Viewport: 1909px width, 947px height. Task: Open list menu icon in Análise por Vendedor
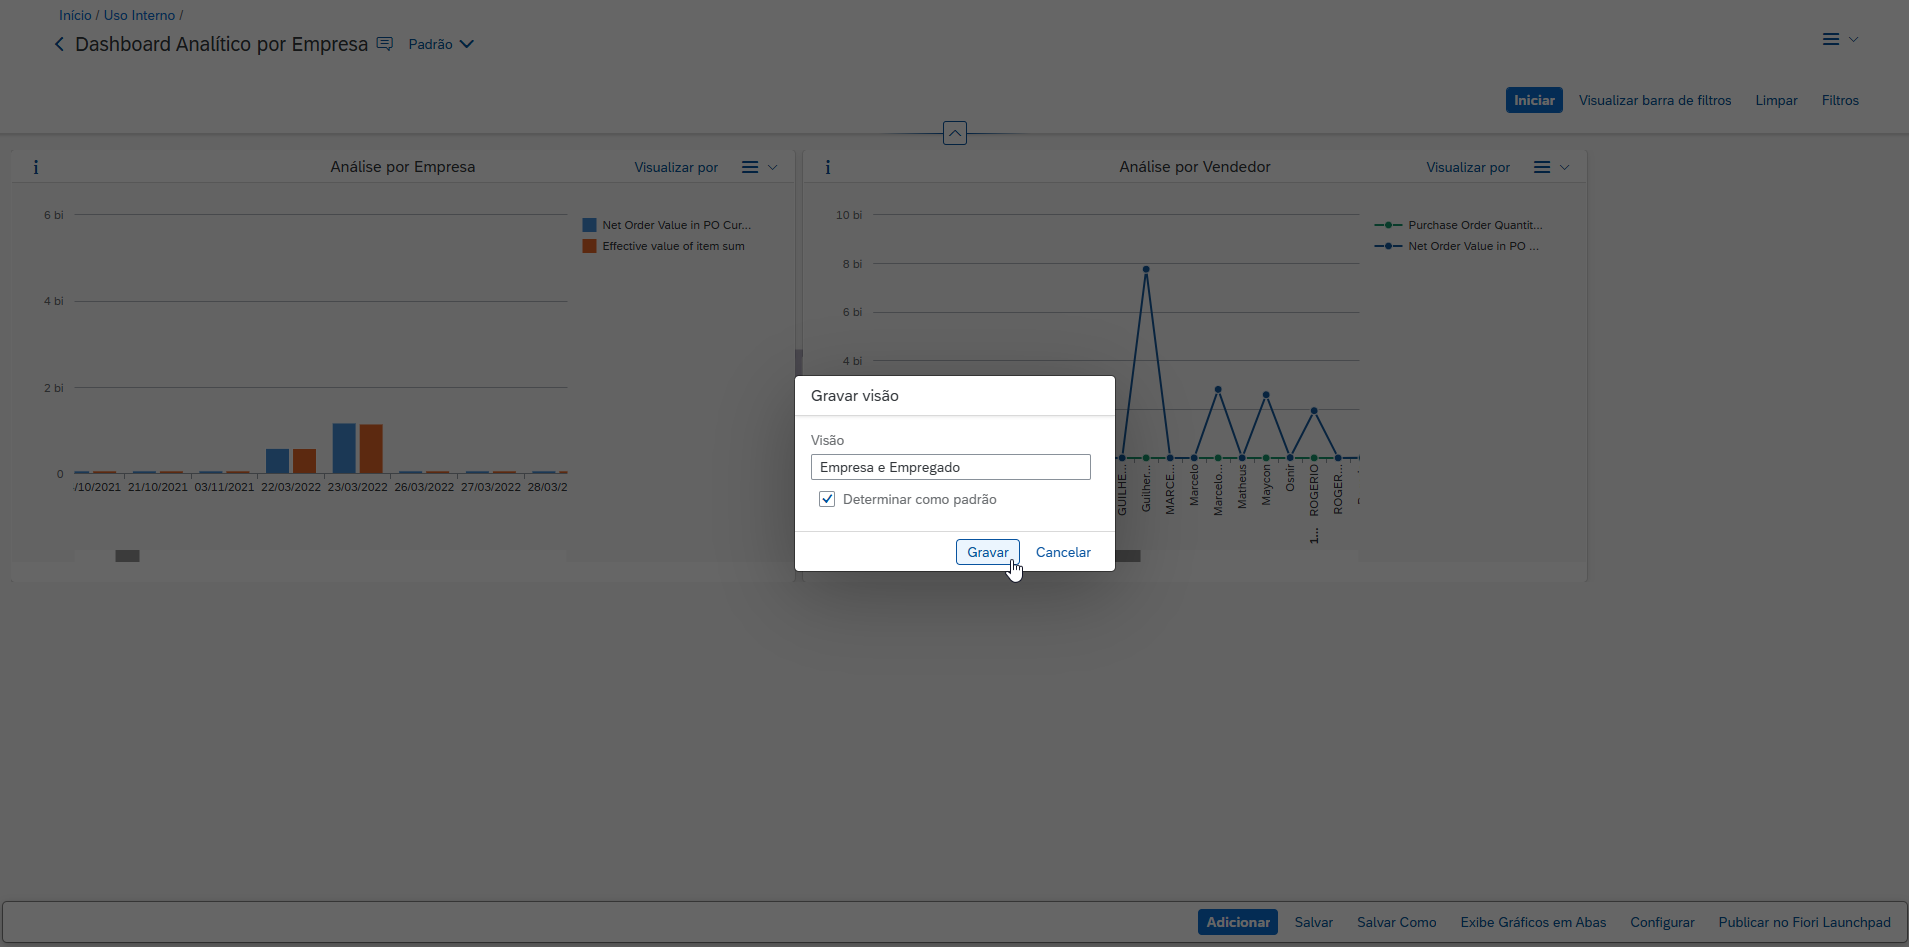point(1541,167)
